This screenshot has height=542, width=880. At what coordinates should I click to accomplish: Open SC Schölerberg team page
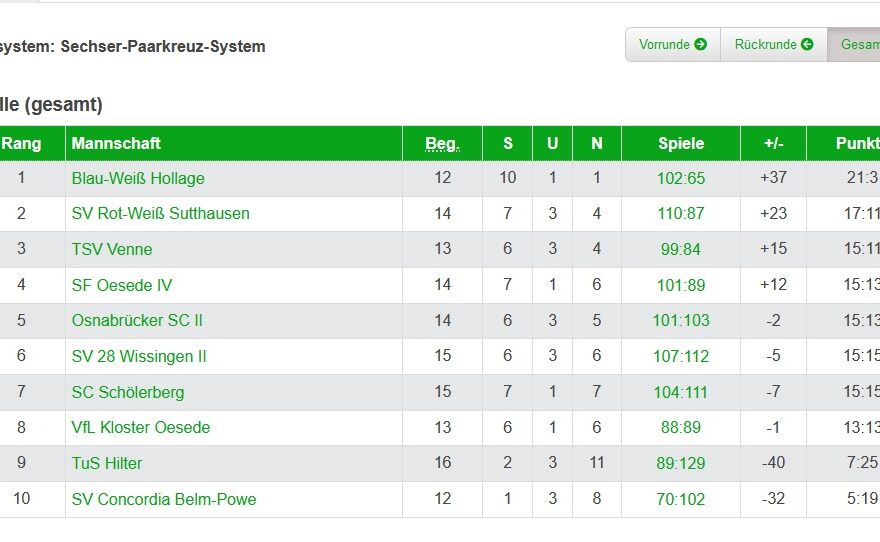tap(128, 392)
